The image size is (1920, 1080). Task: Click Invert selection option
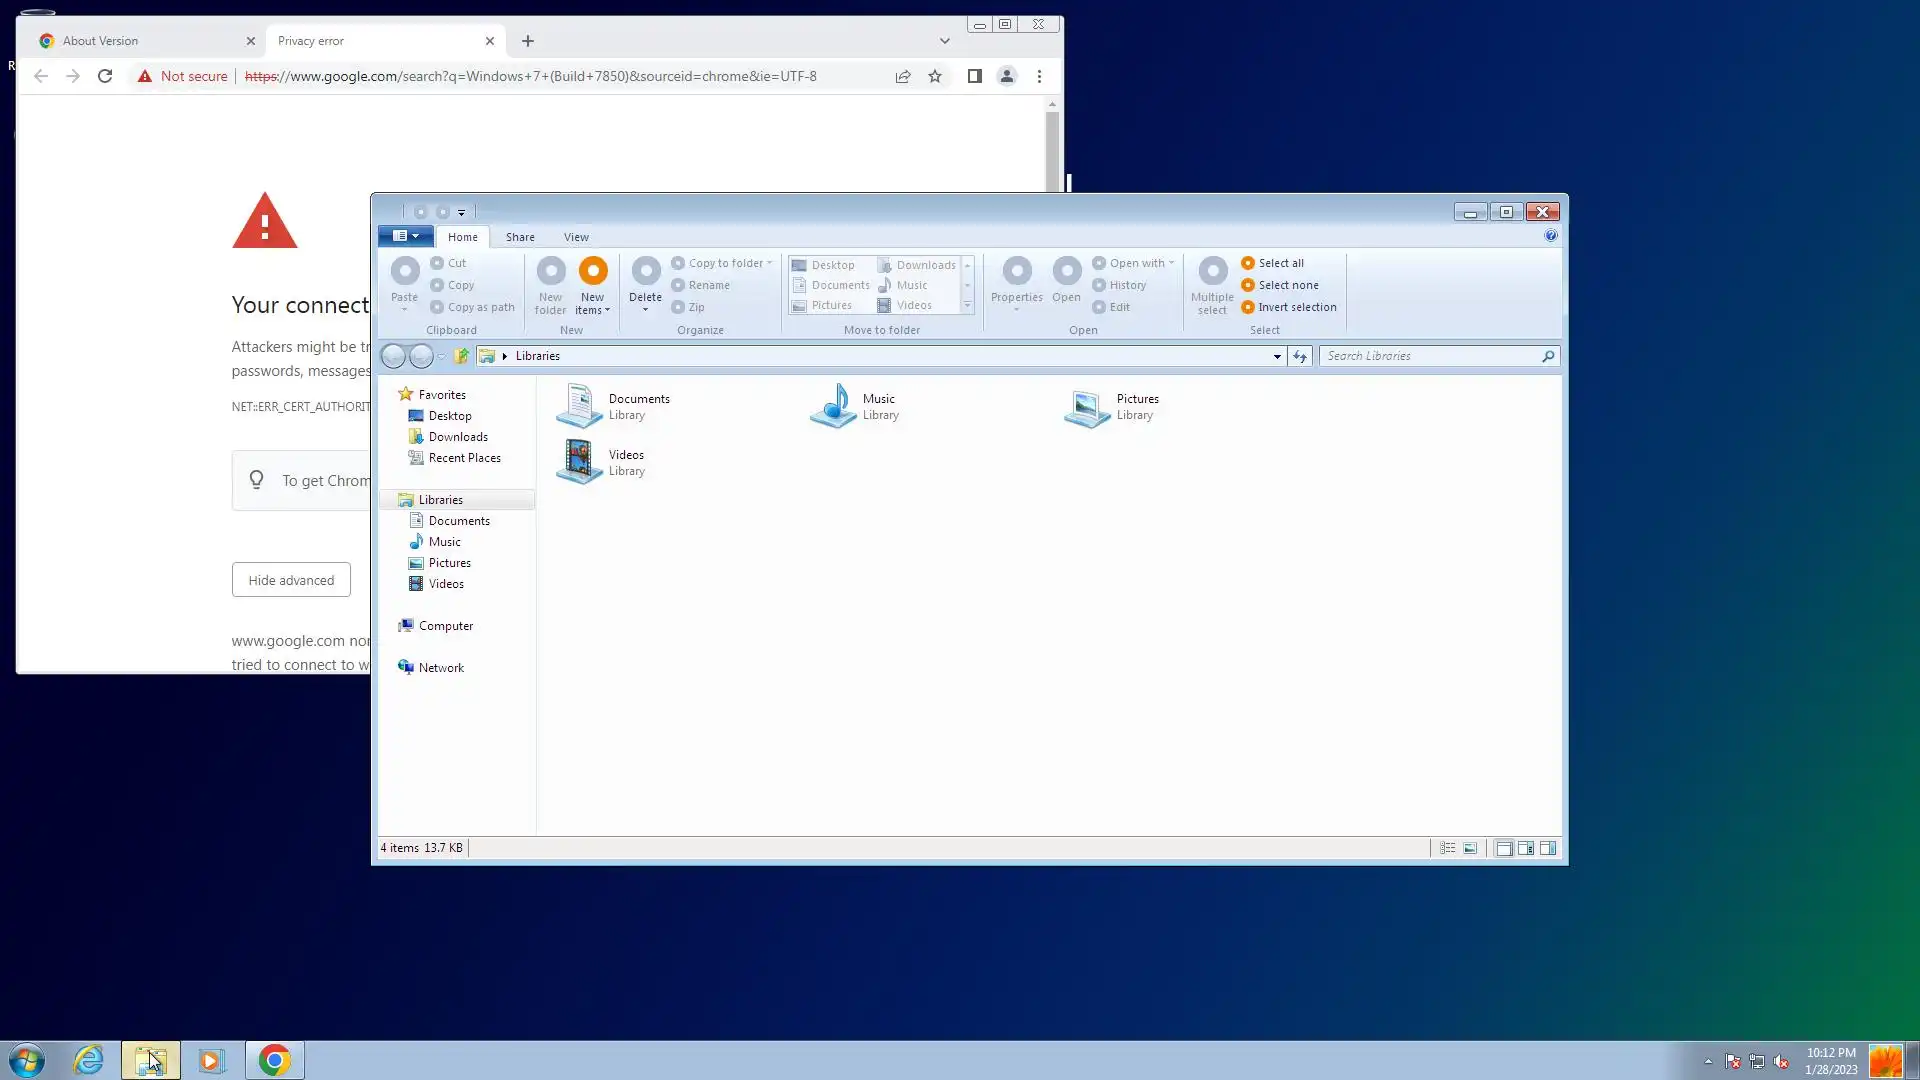[1296, 307]
